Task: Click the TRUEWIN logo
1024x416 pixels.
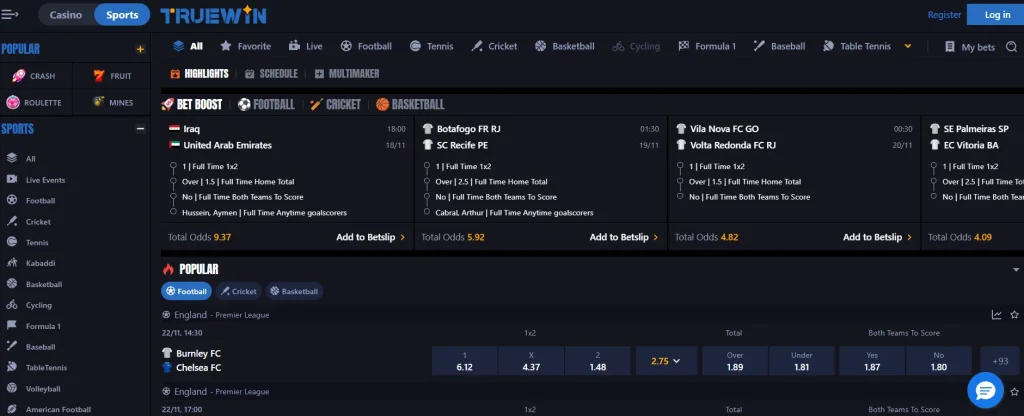Action: click(x=213, y=15)
